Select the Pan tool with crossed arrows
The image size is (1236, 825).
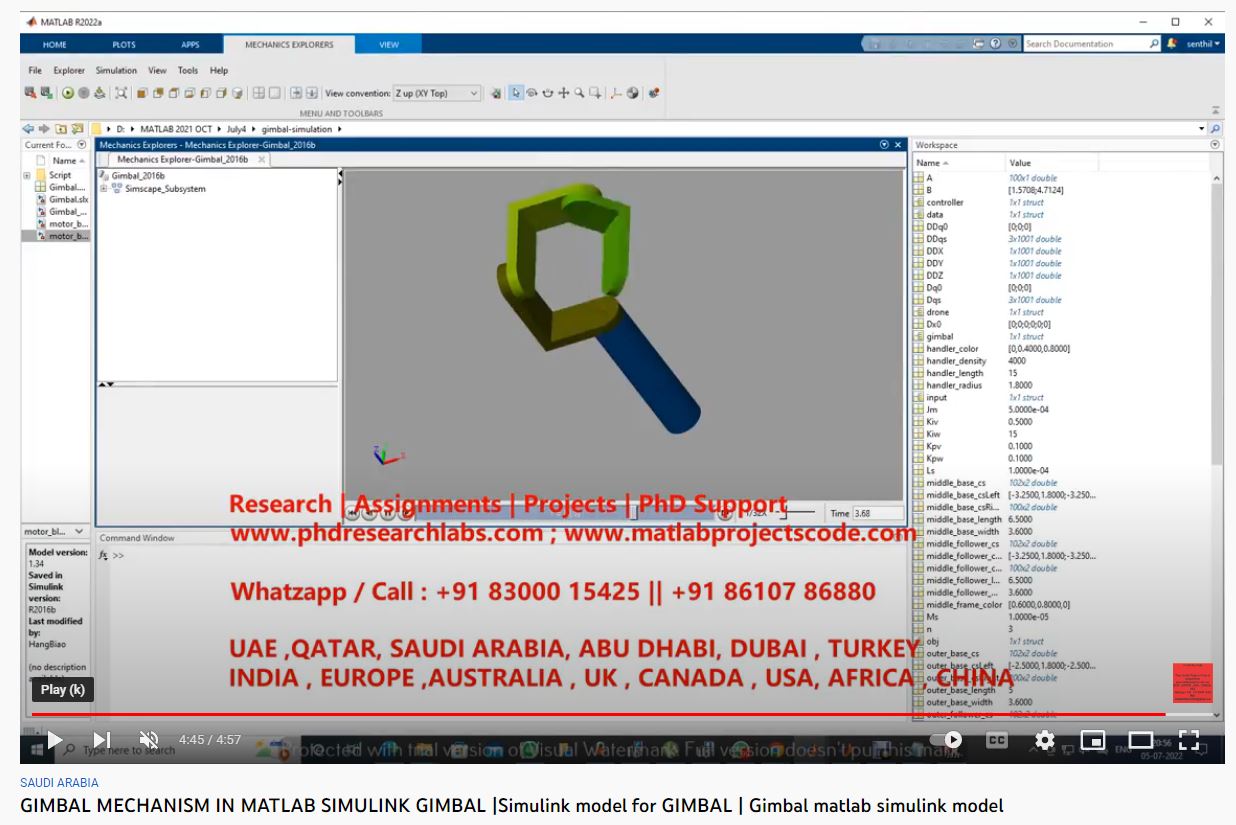click(x=563, y=93)
